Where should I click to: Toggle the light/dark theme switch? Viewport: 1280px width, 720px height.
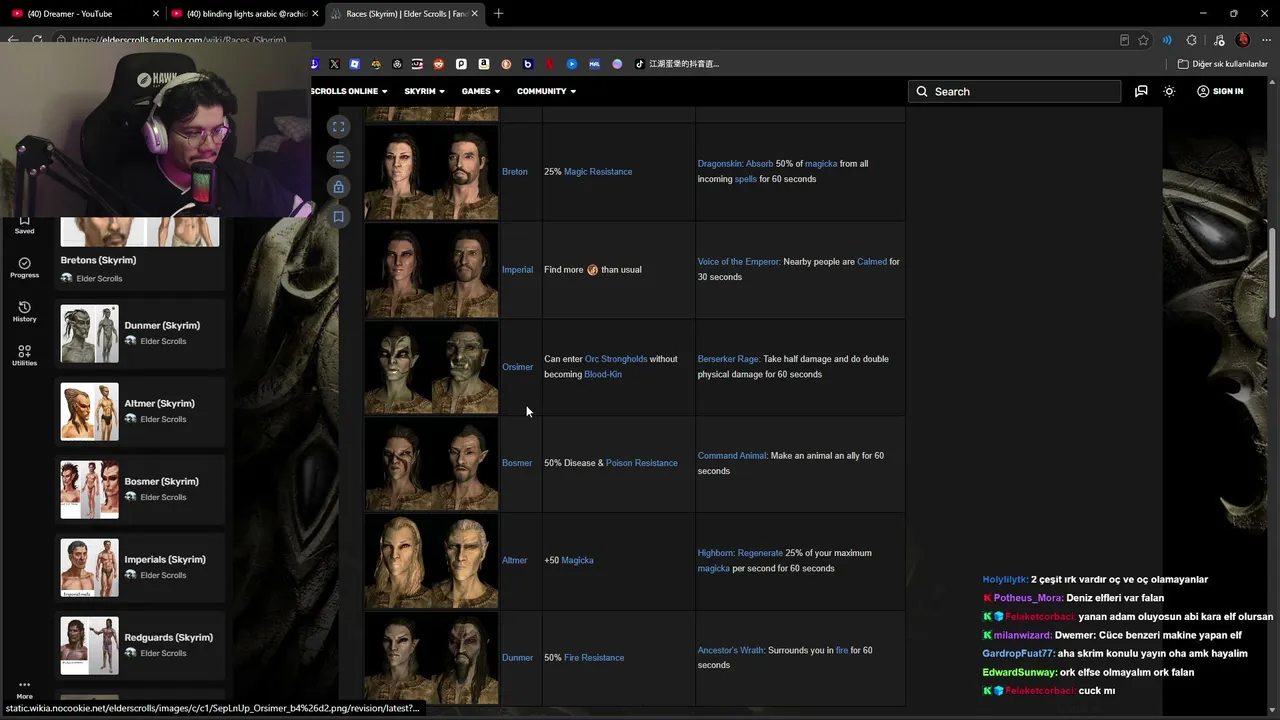coord(1169,91)
